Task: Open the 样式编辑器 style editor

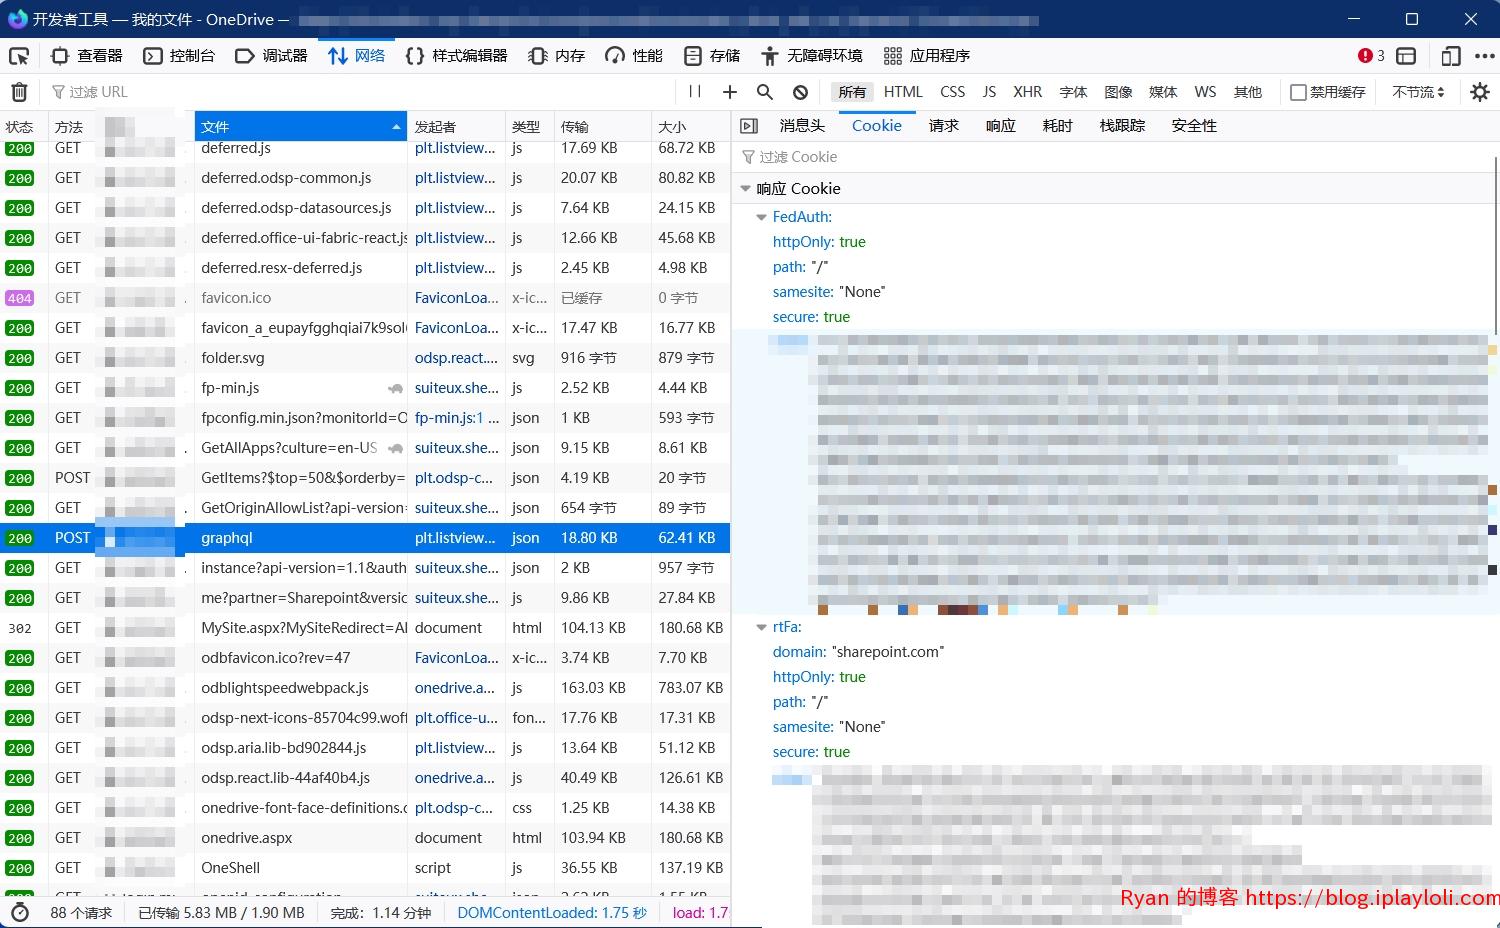Action: point(456,56)
